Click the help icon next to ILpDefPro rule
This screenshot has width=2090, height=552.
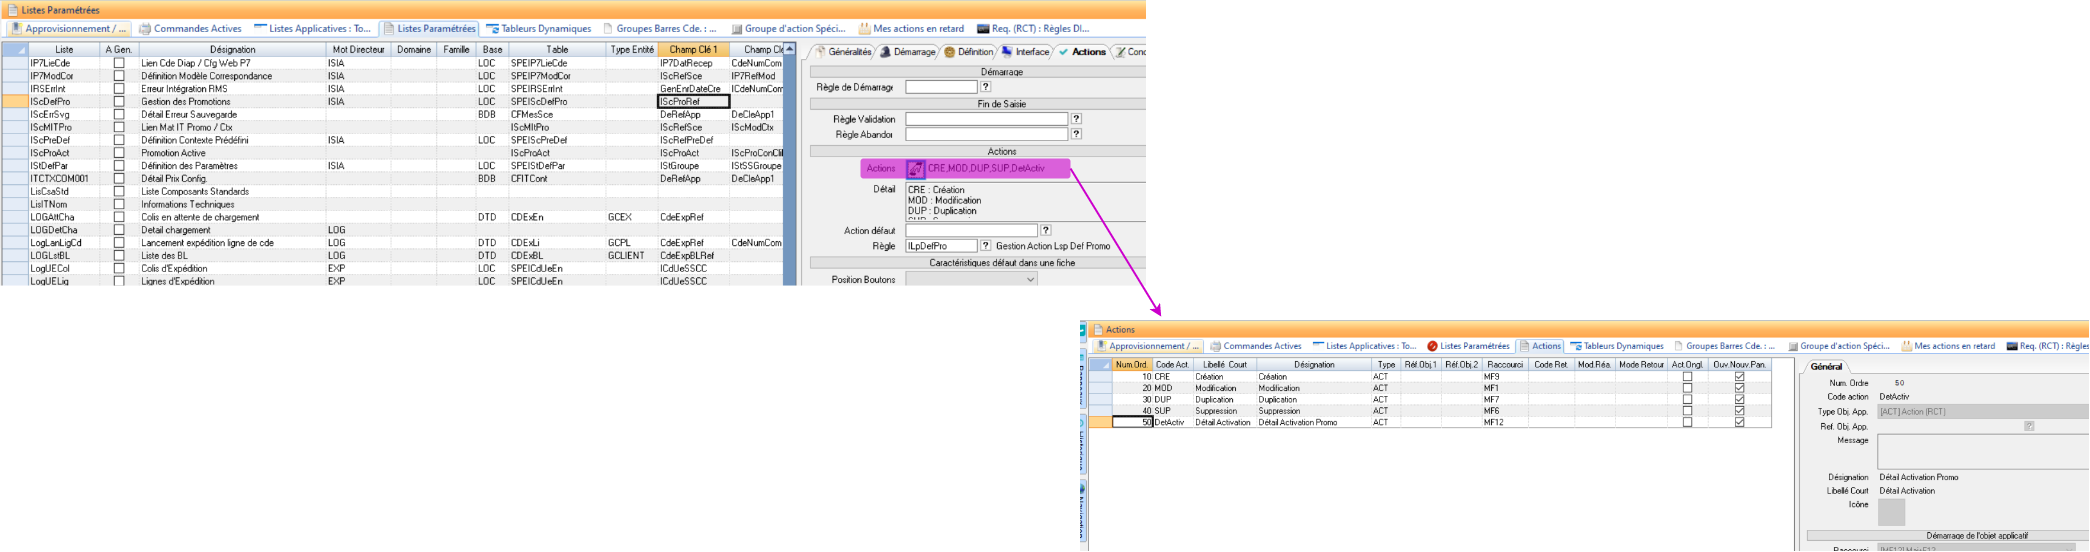pos(986,246)
